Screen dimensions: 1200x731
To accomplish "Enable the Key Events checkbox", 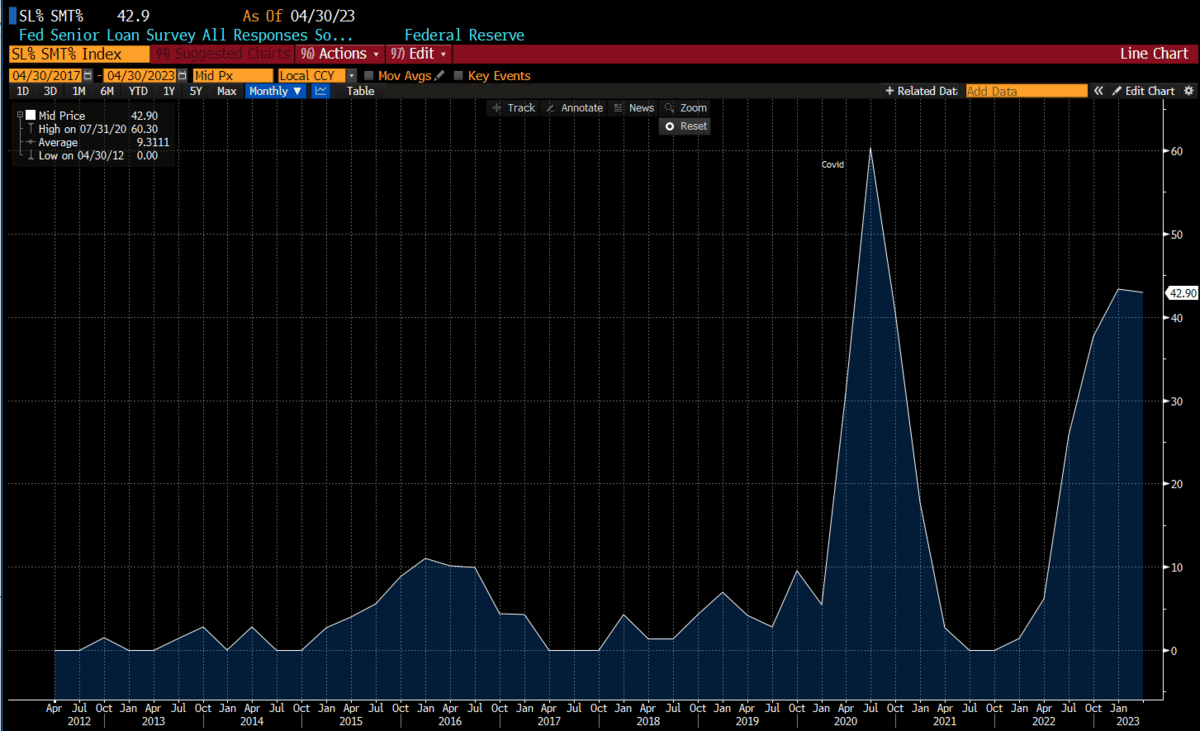I will click(x=459, y=76).
